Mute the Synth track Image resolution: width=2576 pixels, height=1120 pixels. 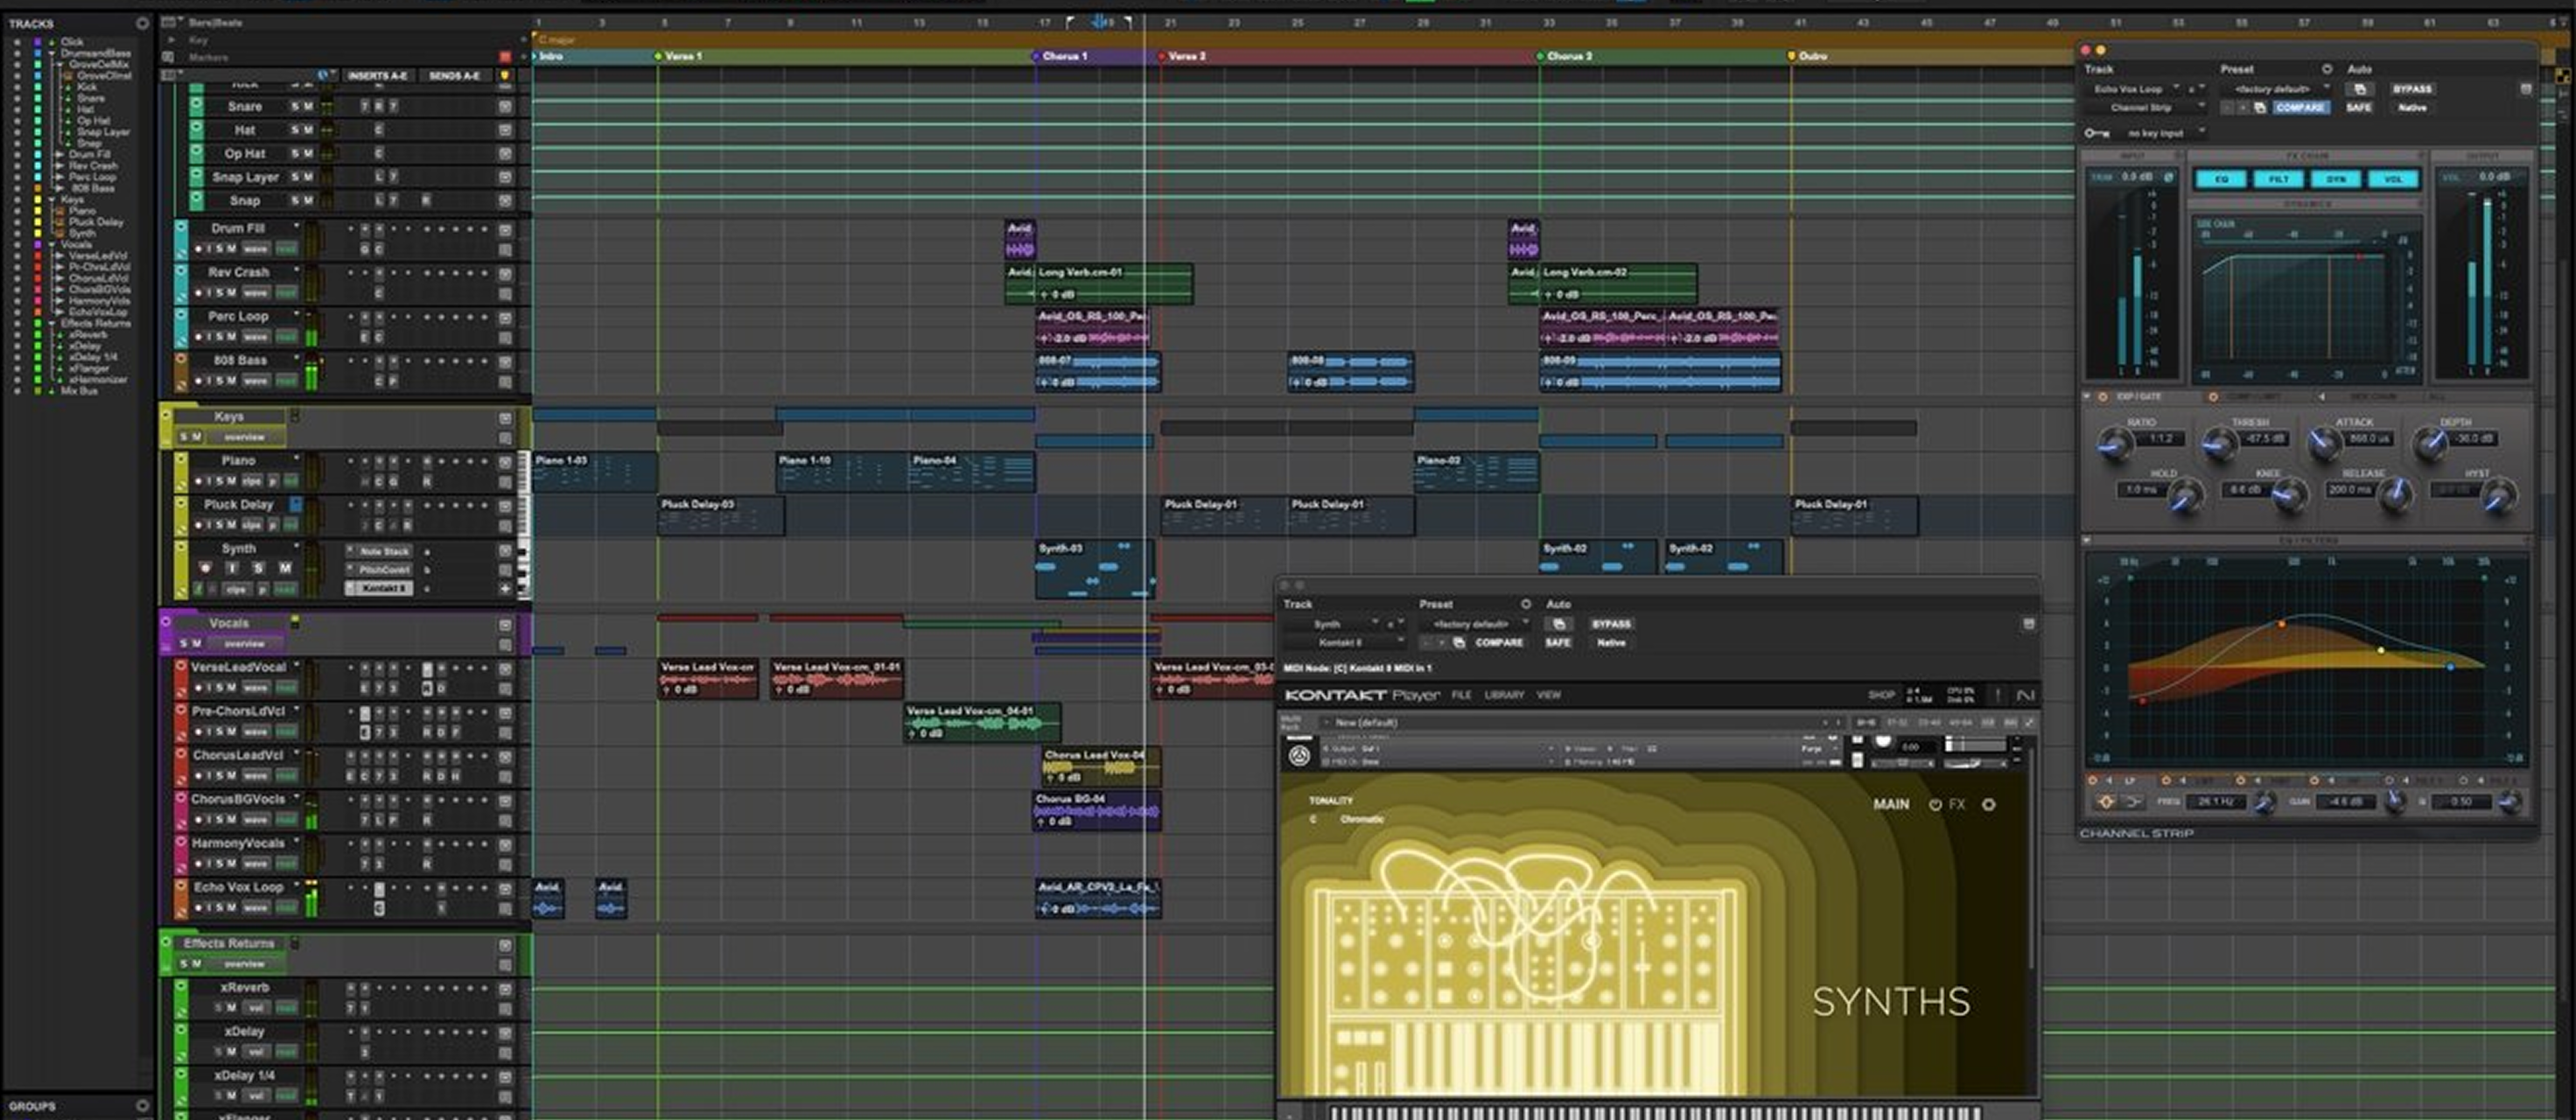[x=285, y=568]
